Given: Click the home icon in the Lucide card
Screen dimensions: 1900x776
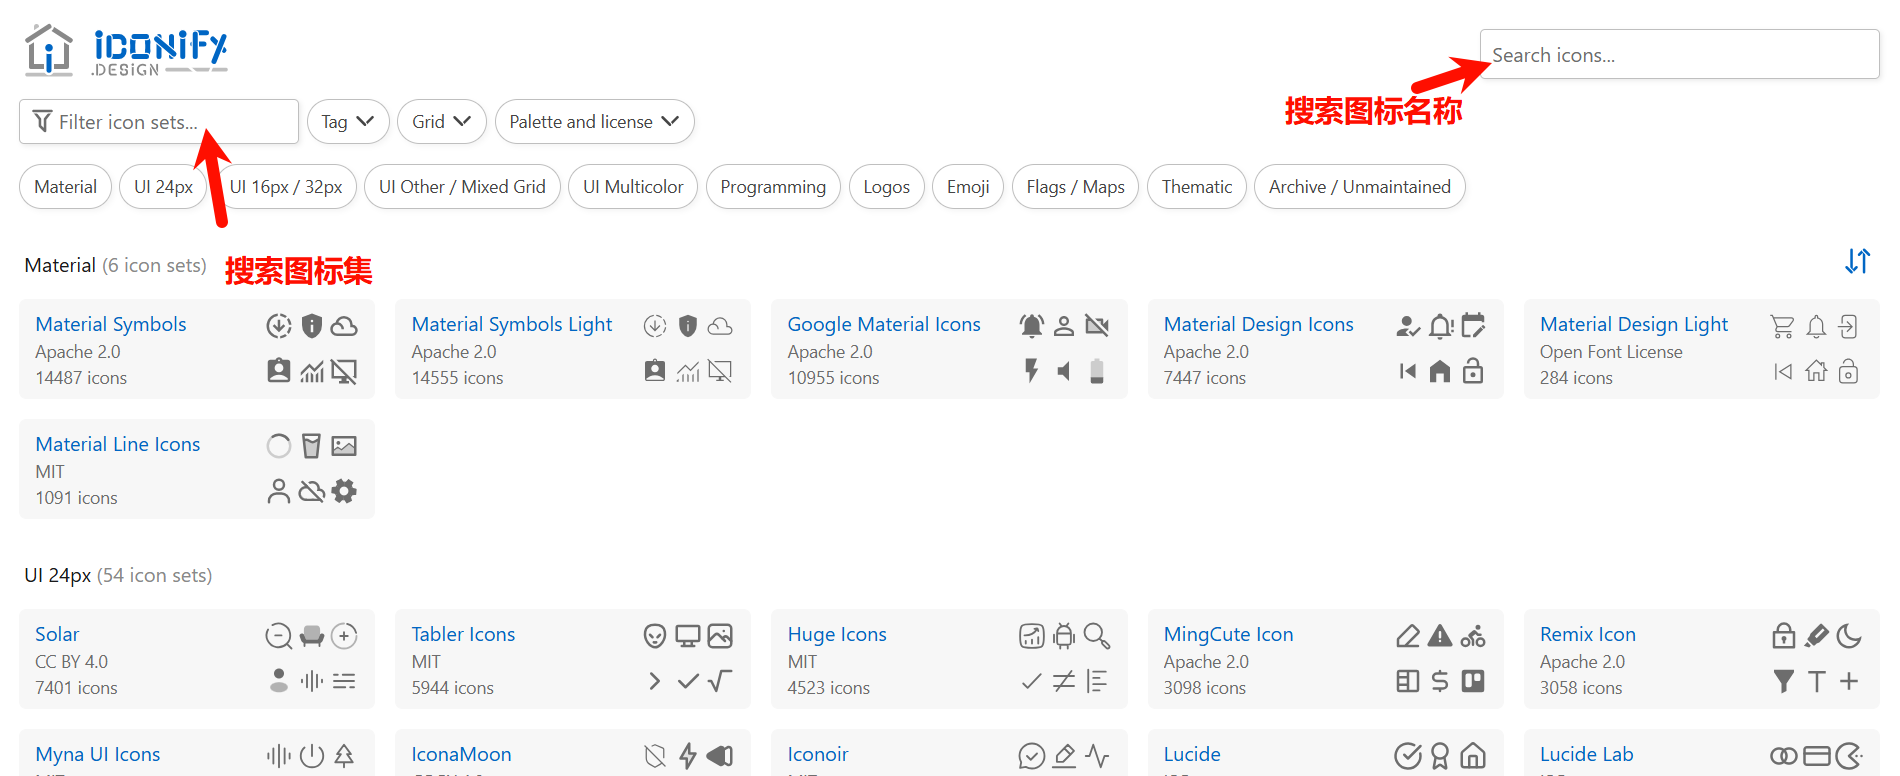Looking at the screenshot, I should pos(1473,756).
